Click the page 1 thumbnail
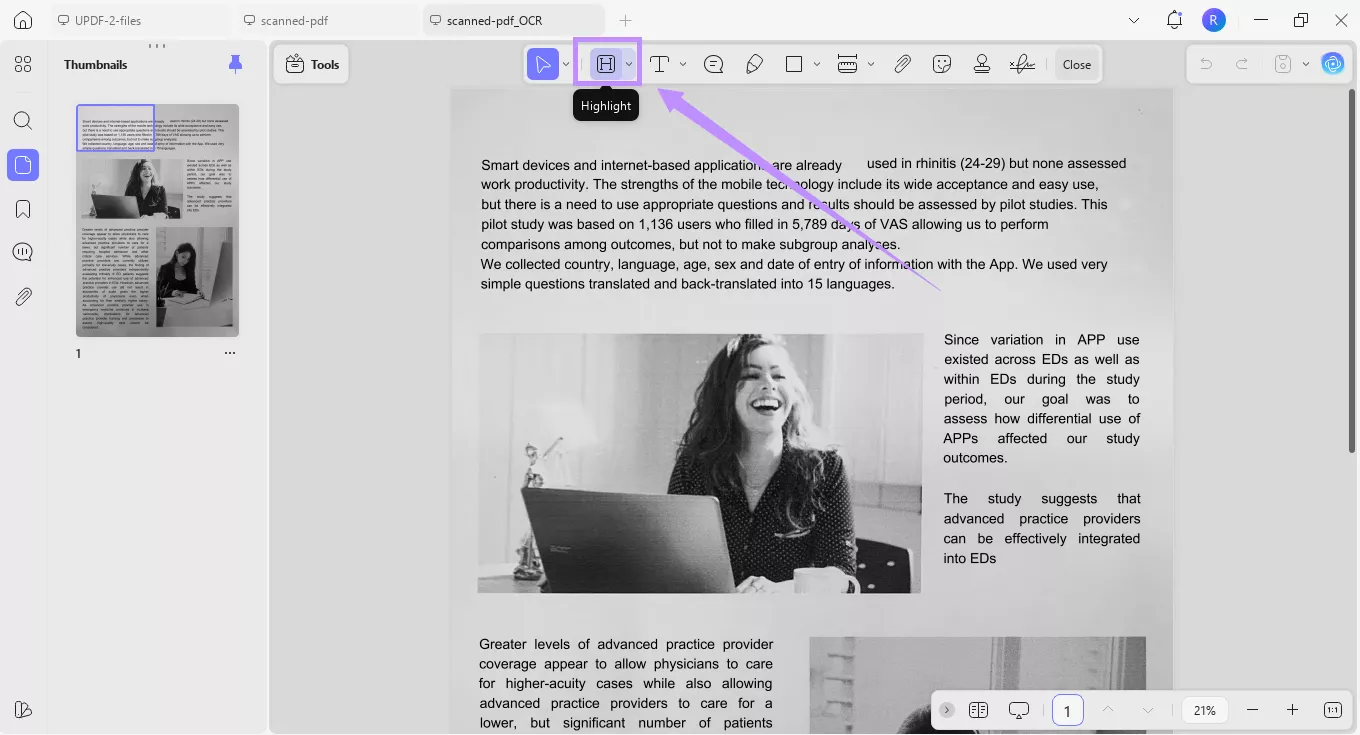1360x735 pixels. coord(158,220)
